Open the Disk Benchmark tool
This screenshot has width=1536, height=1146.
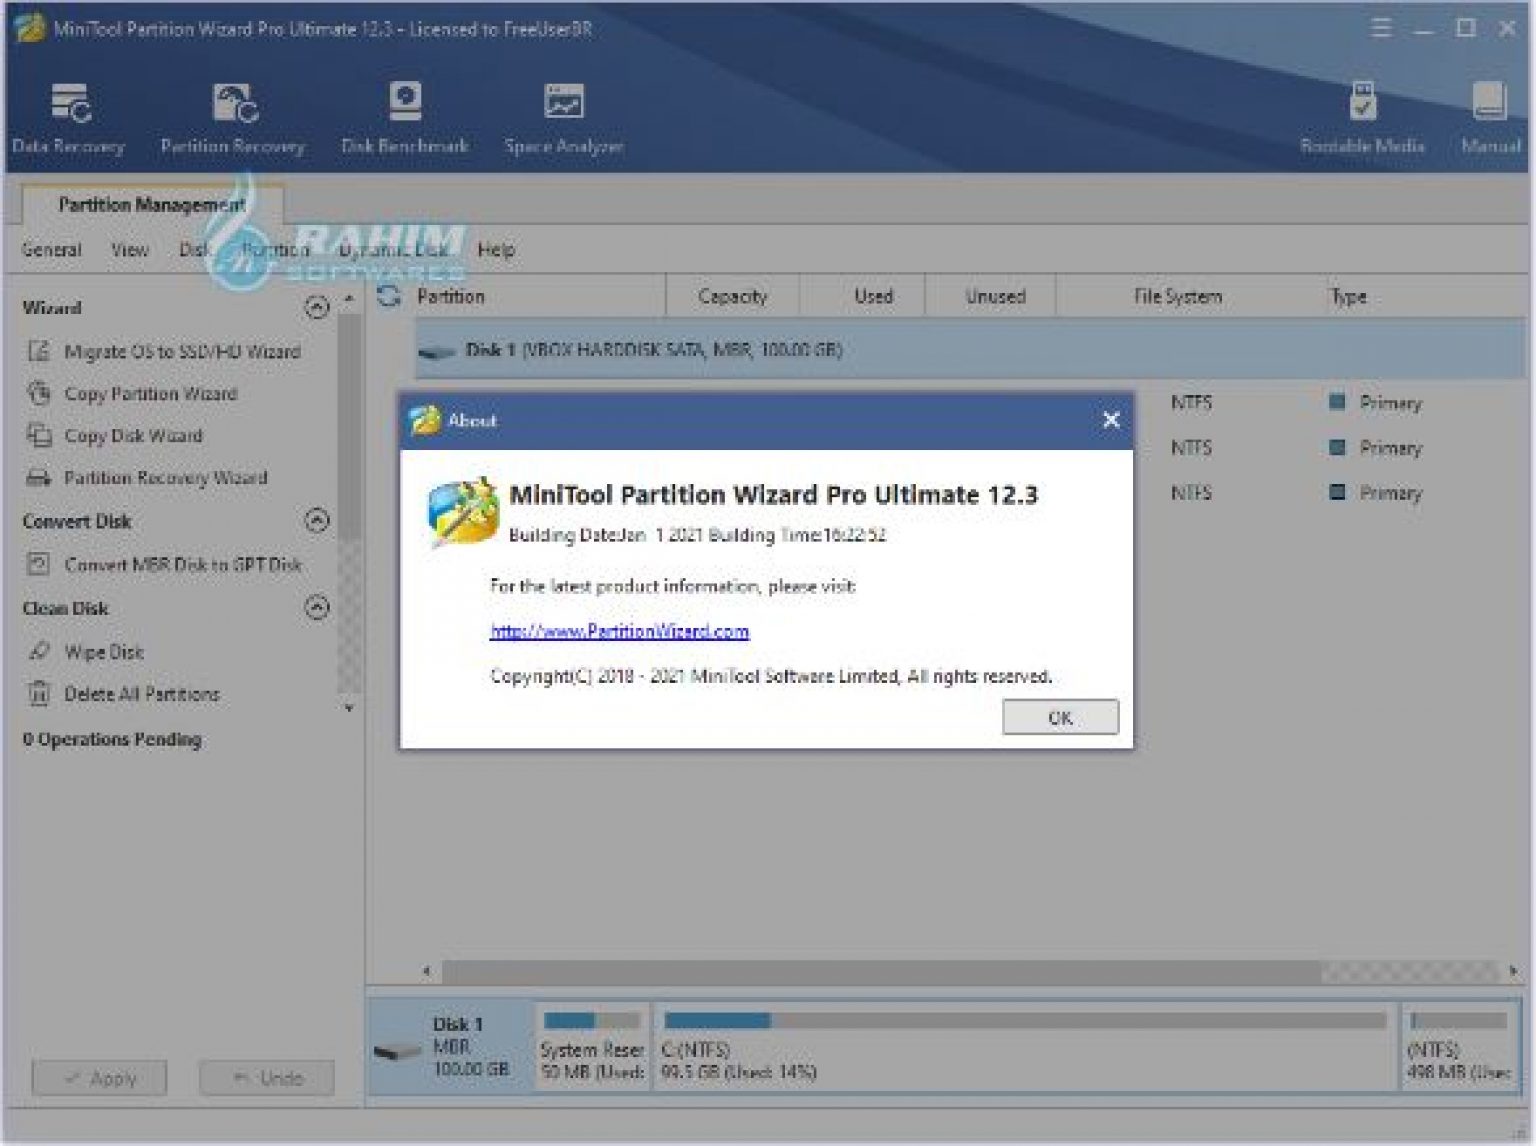(404, 118)
